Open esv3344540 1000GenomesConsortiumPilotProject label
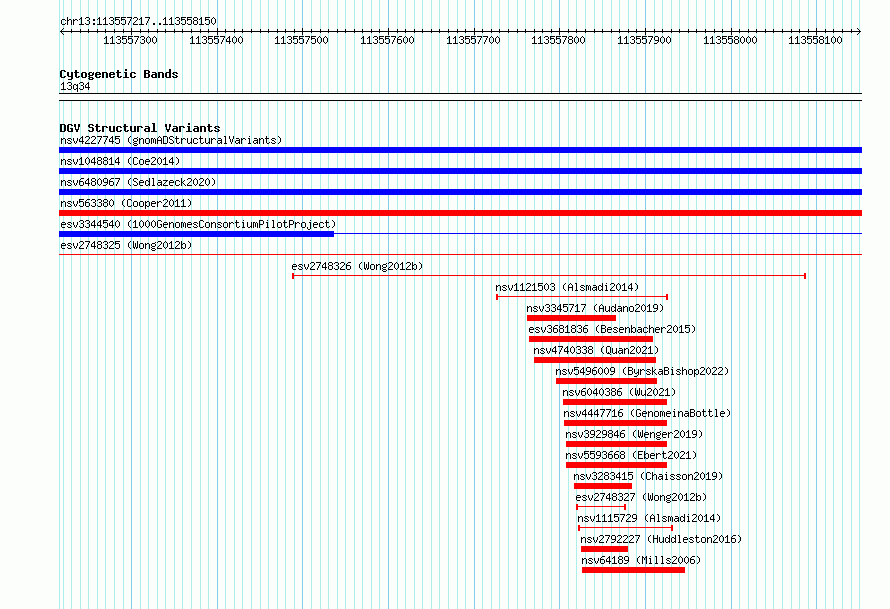 [x=198, y=224]
